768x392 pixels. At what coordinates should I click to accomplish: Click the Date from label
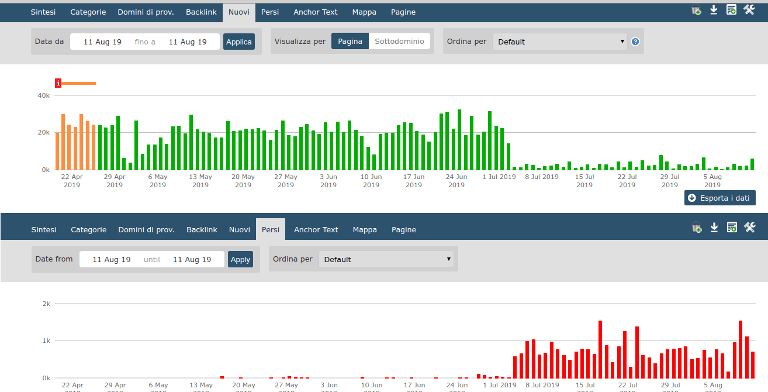point(54,259)
